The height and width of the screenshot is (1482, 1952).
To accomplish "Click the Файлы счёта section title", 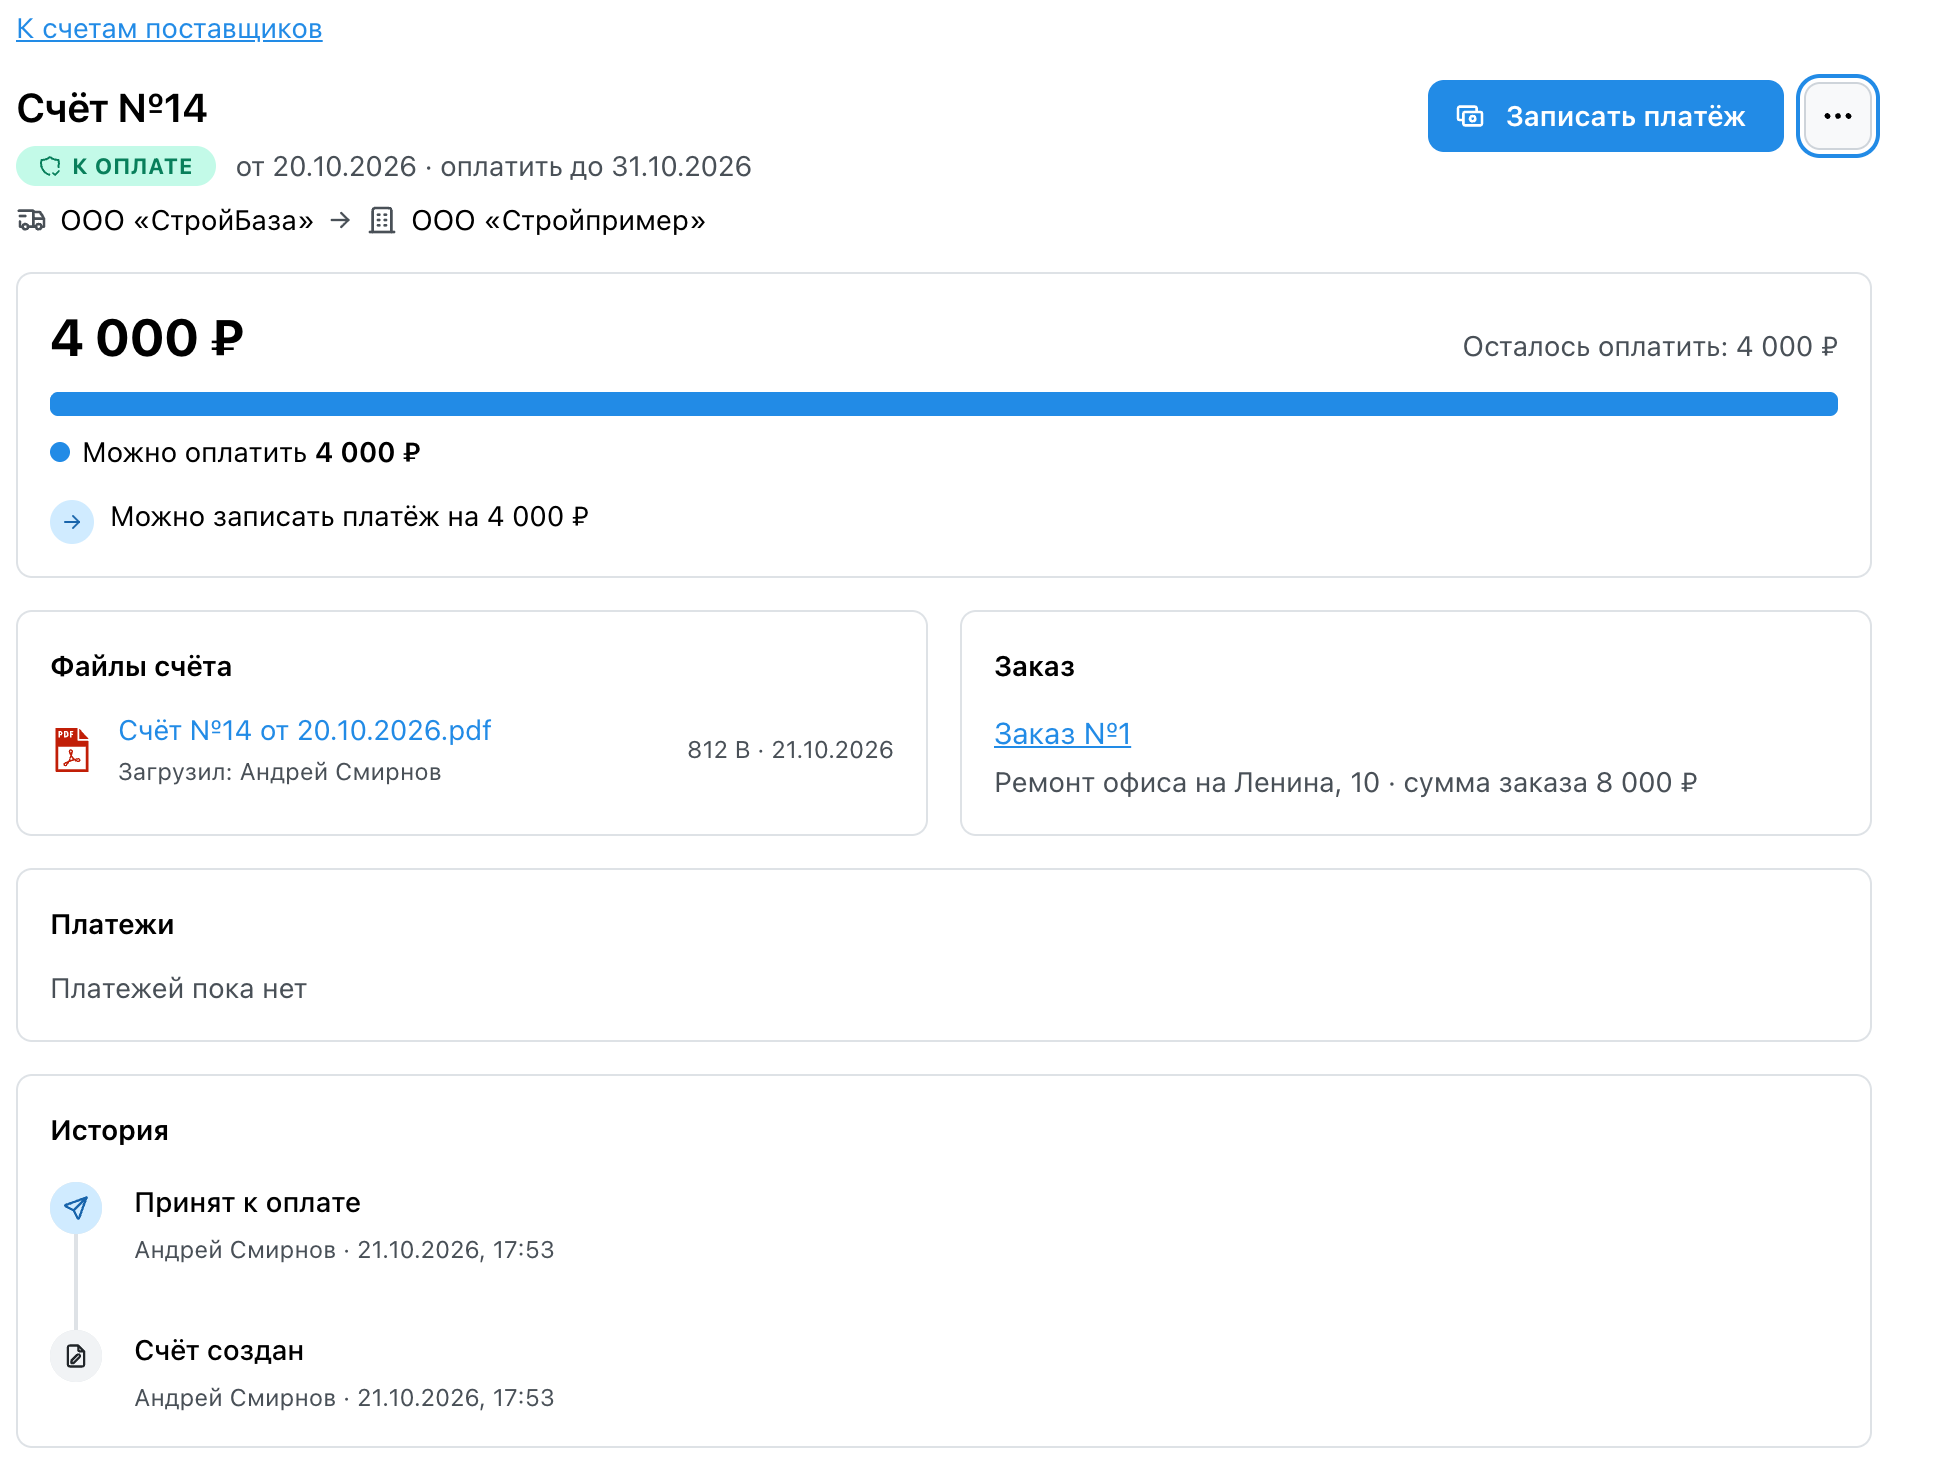I will click(x=141, y=667).
